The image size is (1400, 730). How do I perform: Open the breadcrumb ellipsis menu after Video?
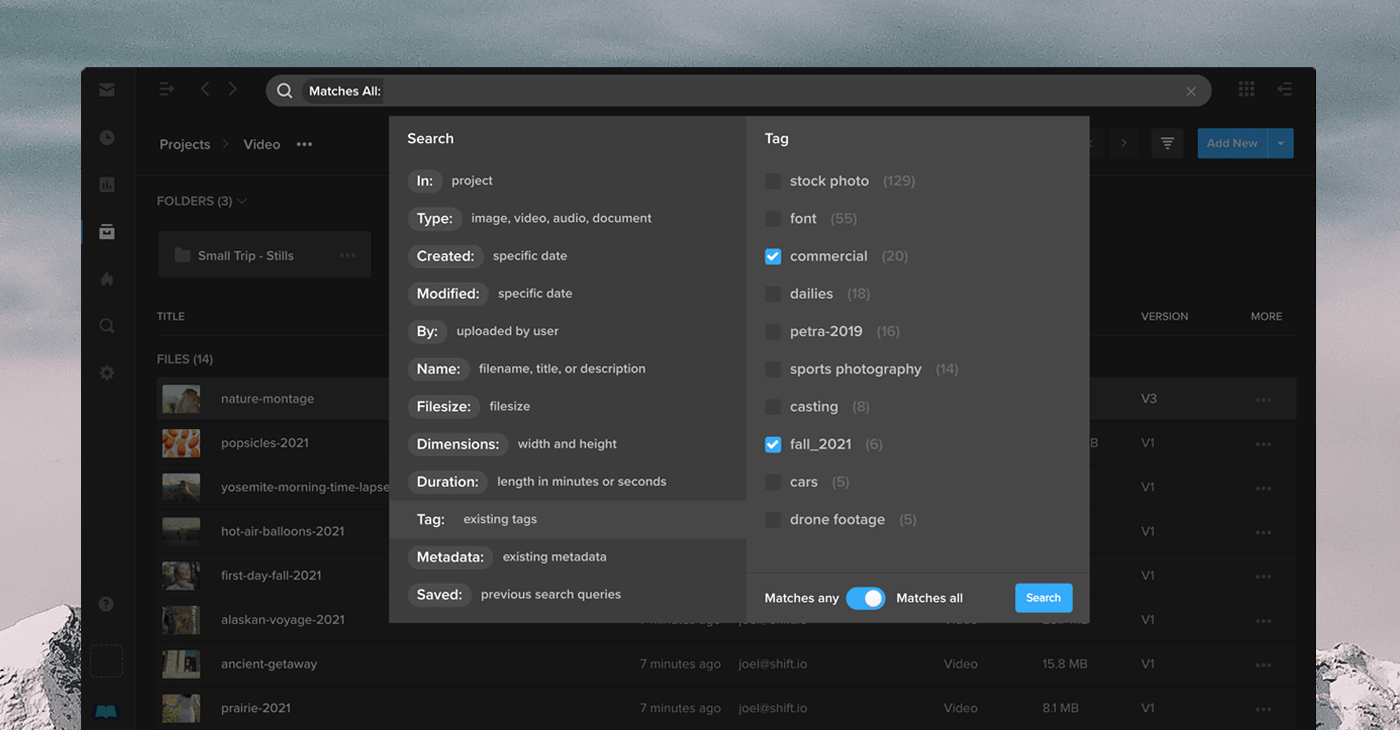(304, 144)
